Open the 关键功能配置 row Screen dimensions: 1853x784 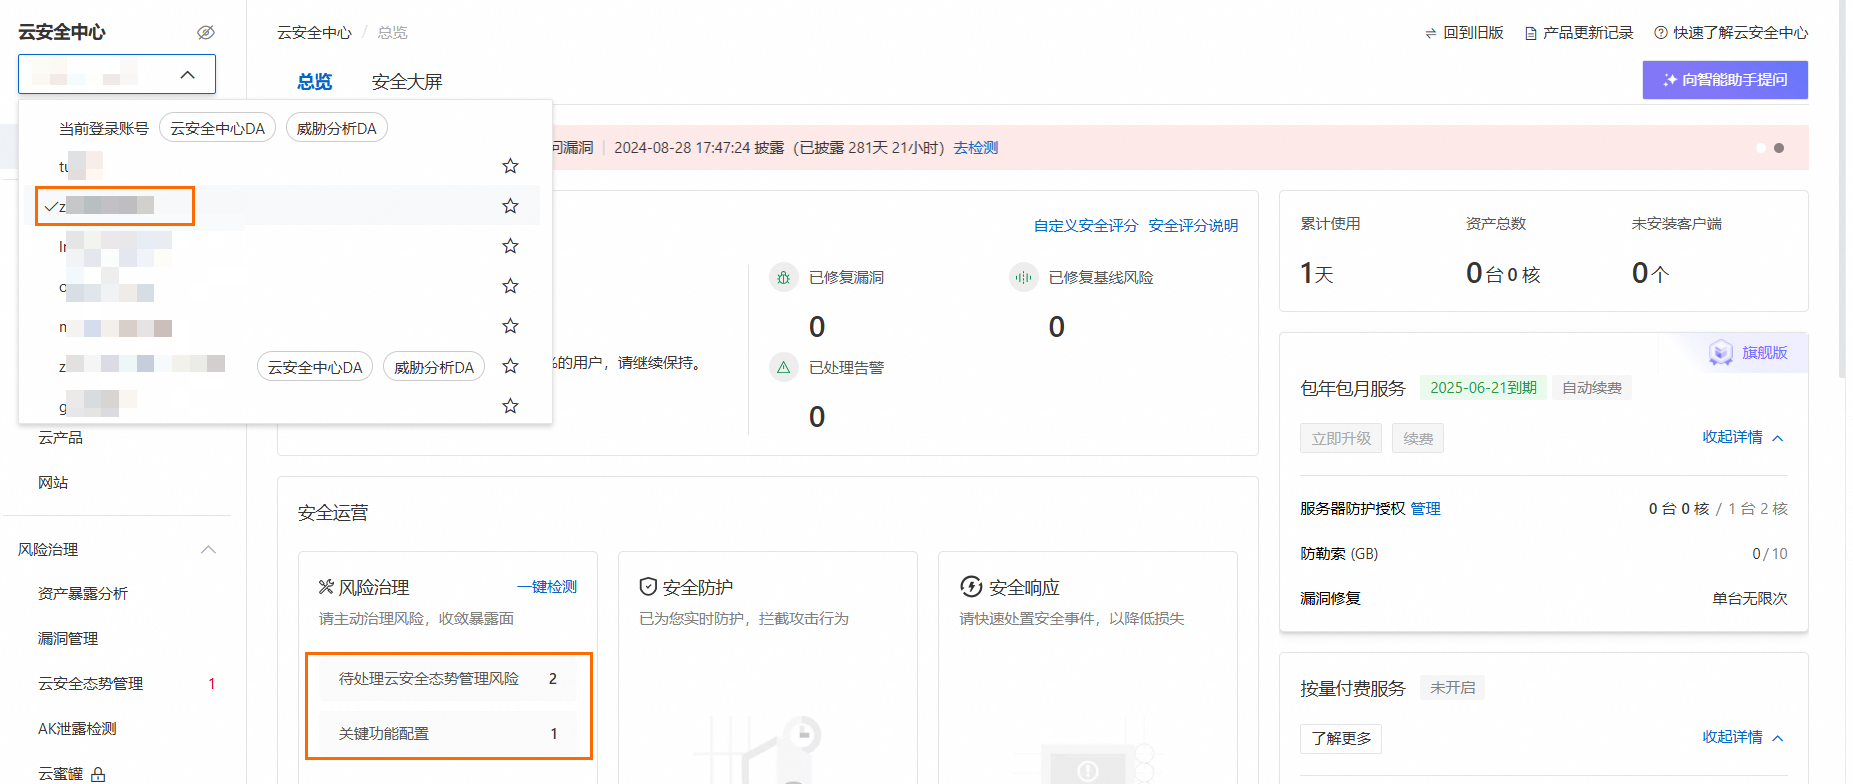click(x=448, y=734)
